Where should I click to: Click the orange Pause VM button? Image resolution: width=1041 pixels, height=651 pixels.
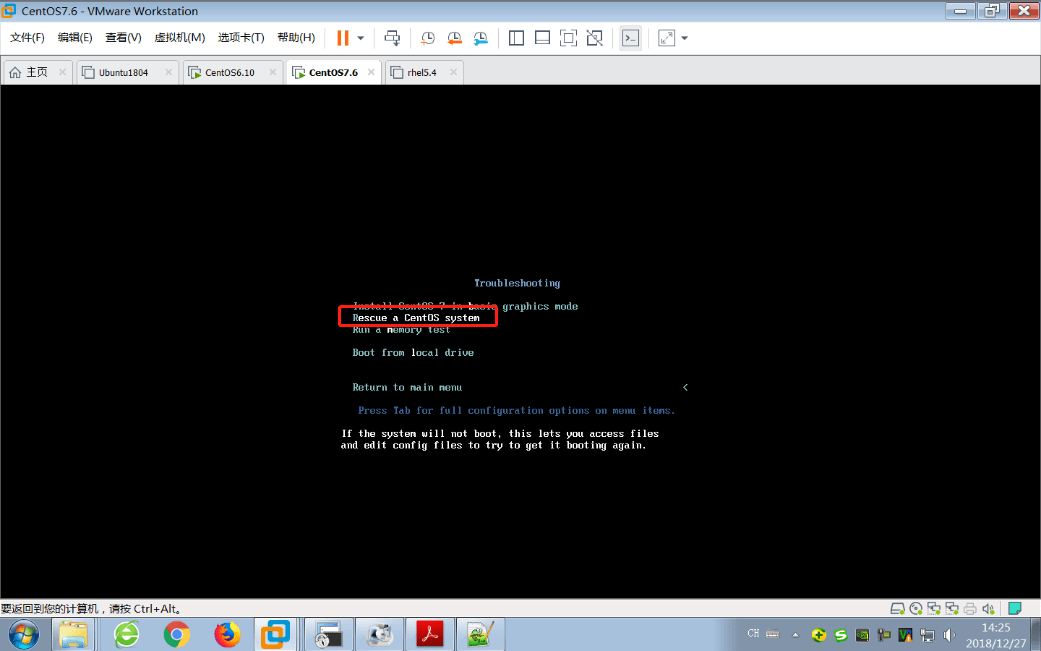343,38
